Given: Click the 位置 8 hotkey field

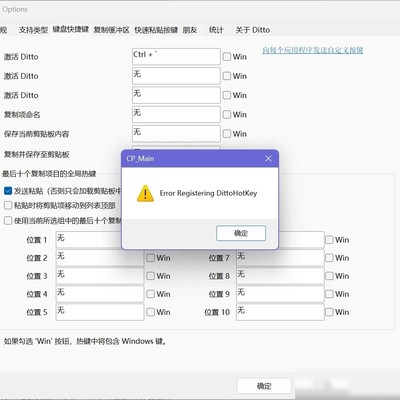Looking at the screenshot, I should pyautogui.click(x=280, y=276).
